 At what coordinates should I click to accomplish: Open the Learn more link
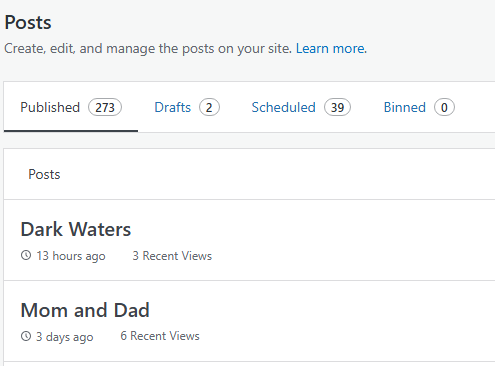click(330, 49)
